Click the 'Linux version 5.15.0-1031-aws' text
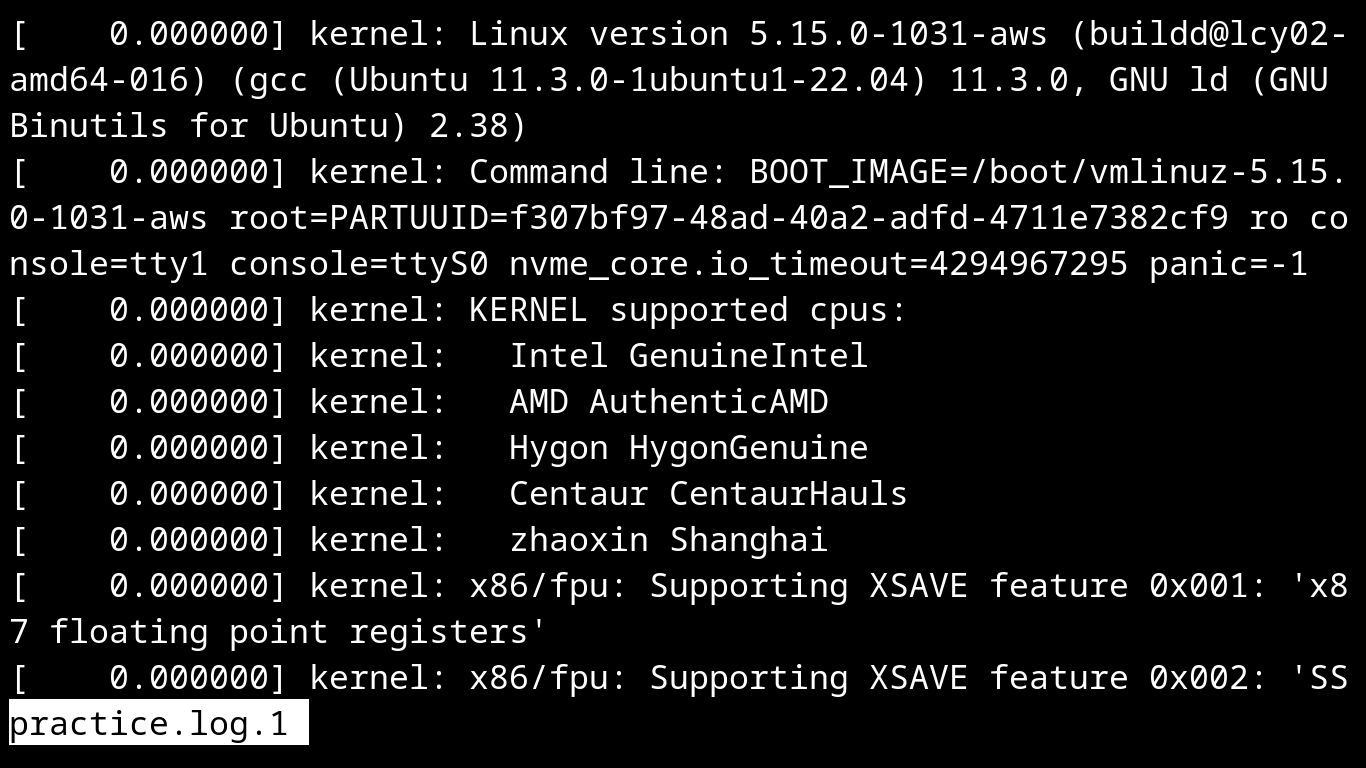Viewport: 1366px width, 768px height. click(x=759, y=34)
